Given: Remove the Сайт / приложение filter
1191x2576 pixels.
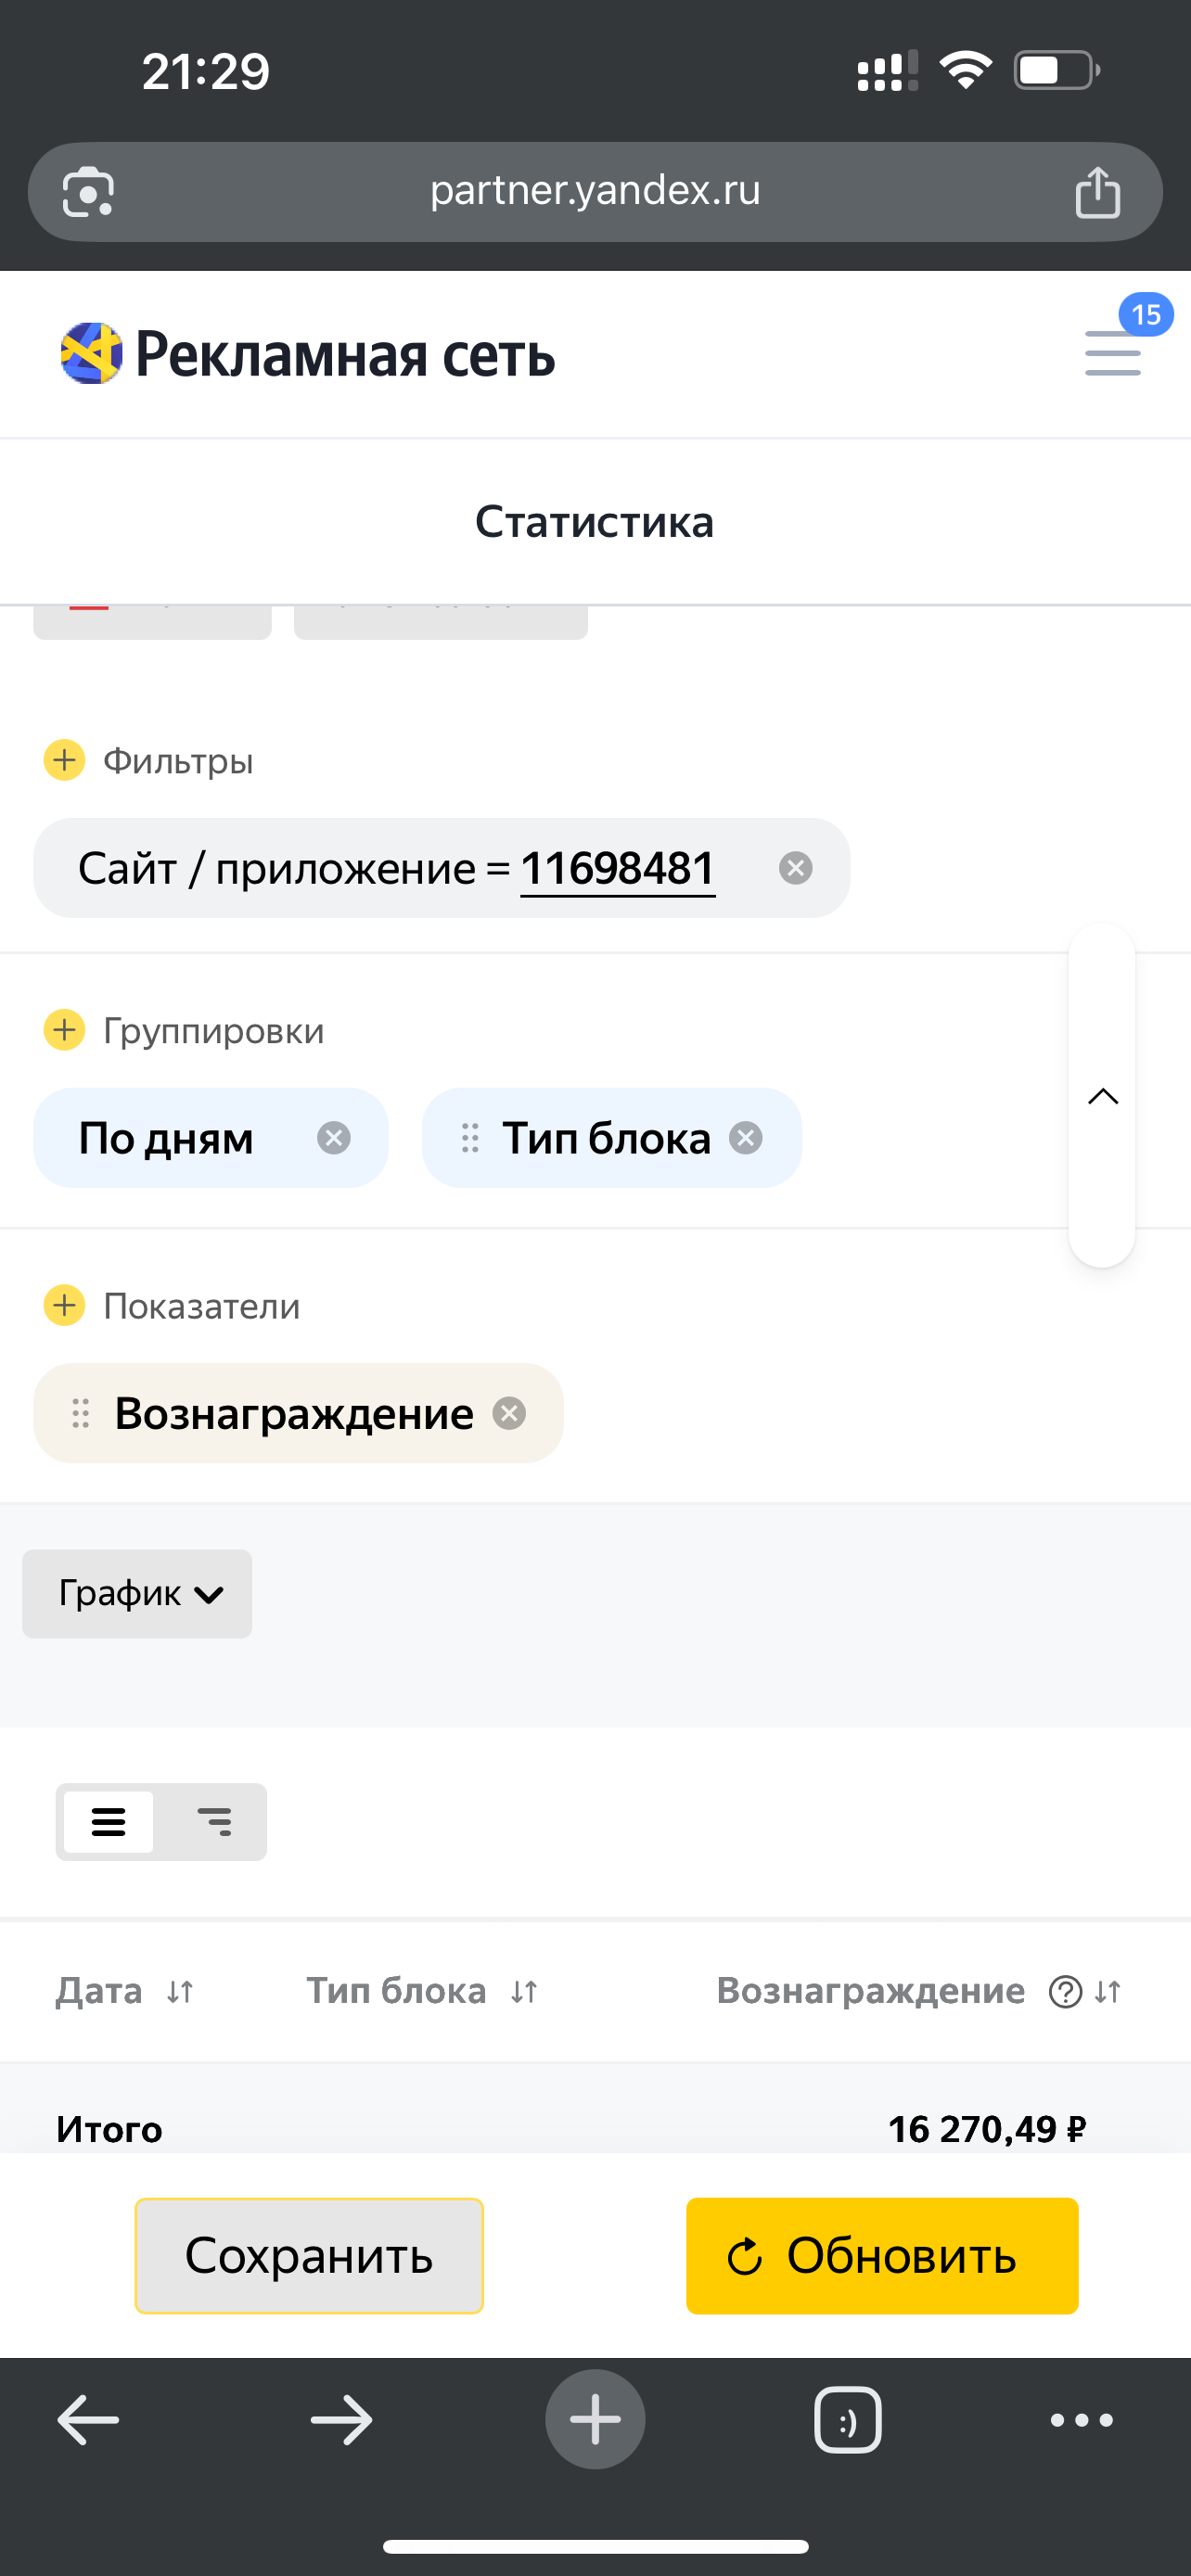Looking at the screenshot, I should pos(795,868).
